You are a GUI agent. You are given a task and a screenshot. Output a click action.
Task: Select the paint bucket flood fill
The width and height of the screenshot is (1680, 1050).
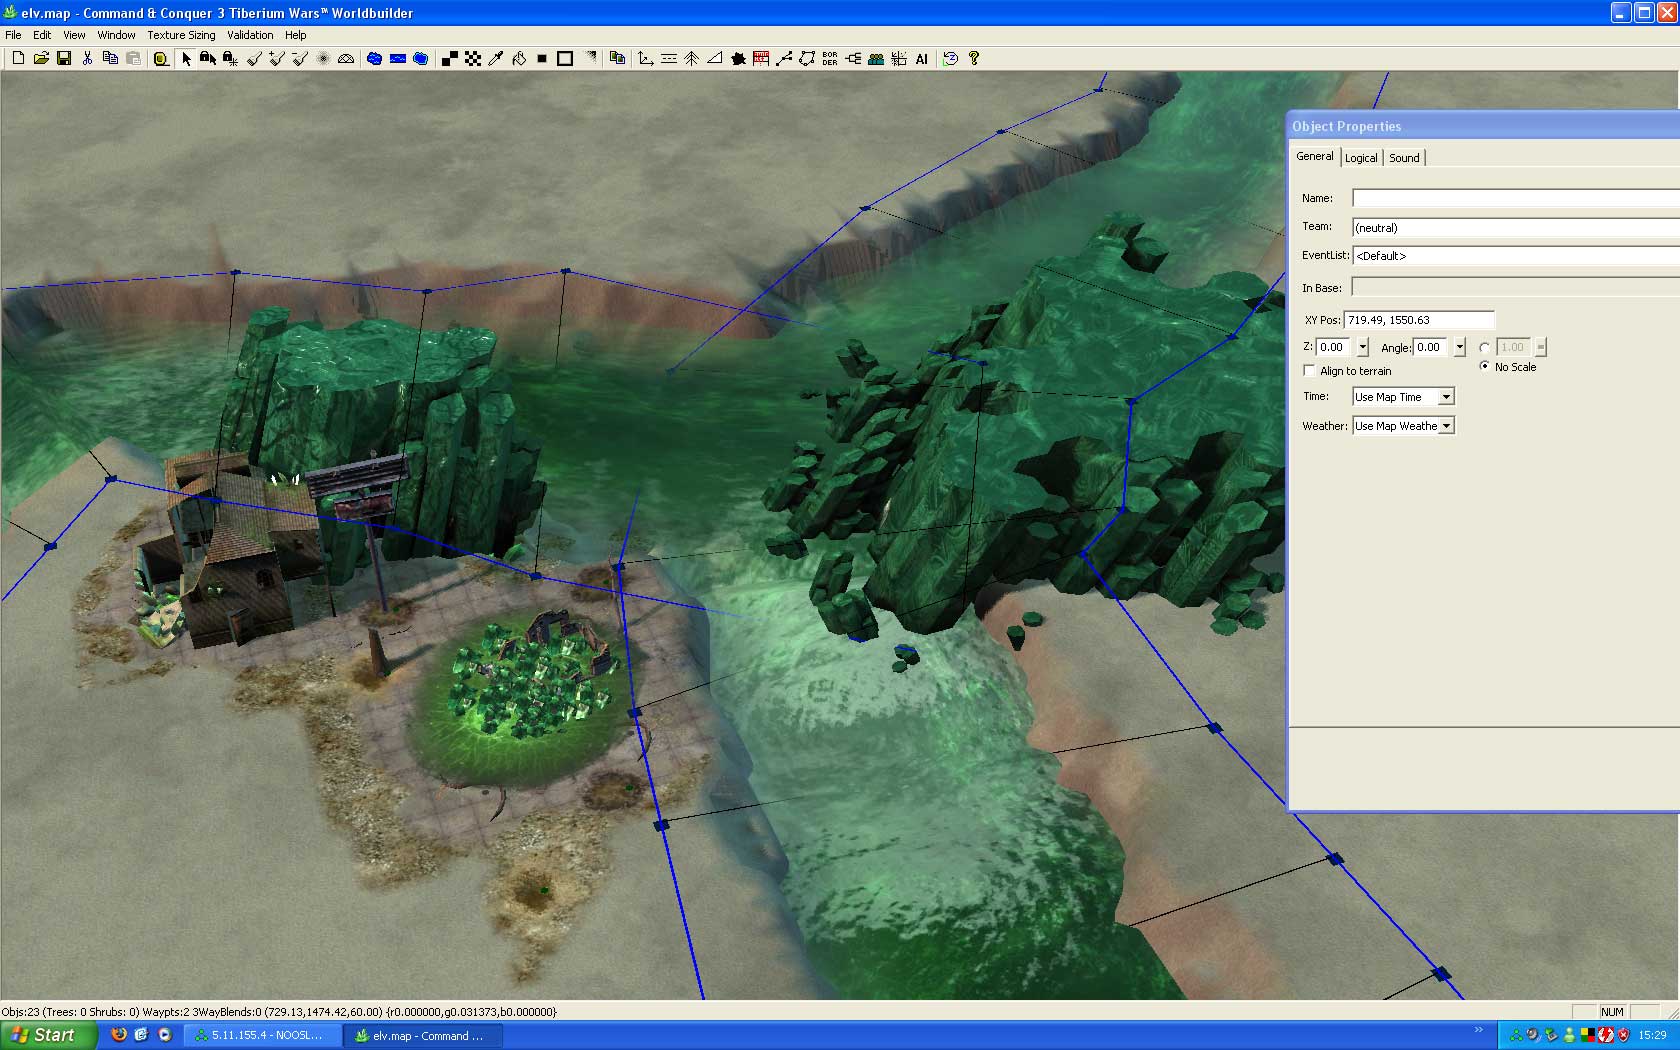point(519,59)
